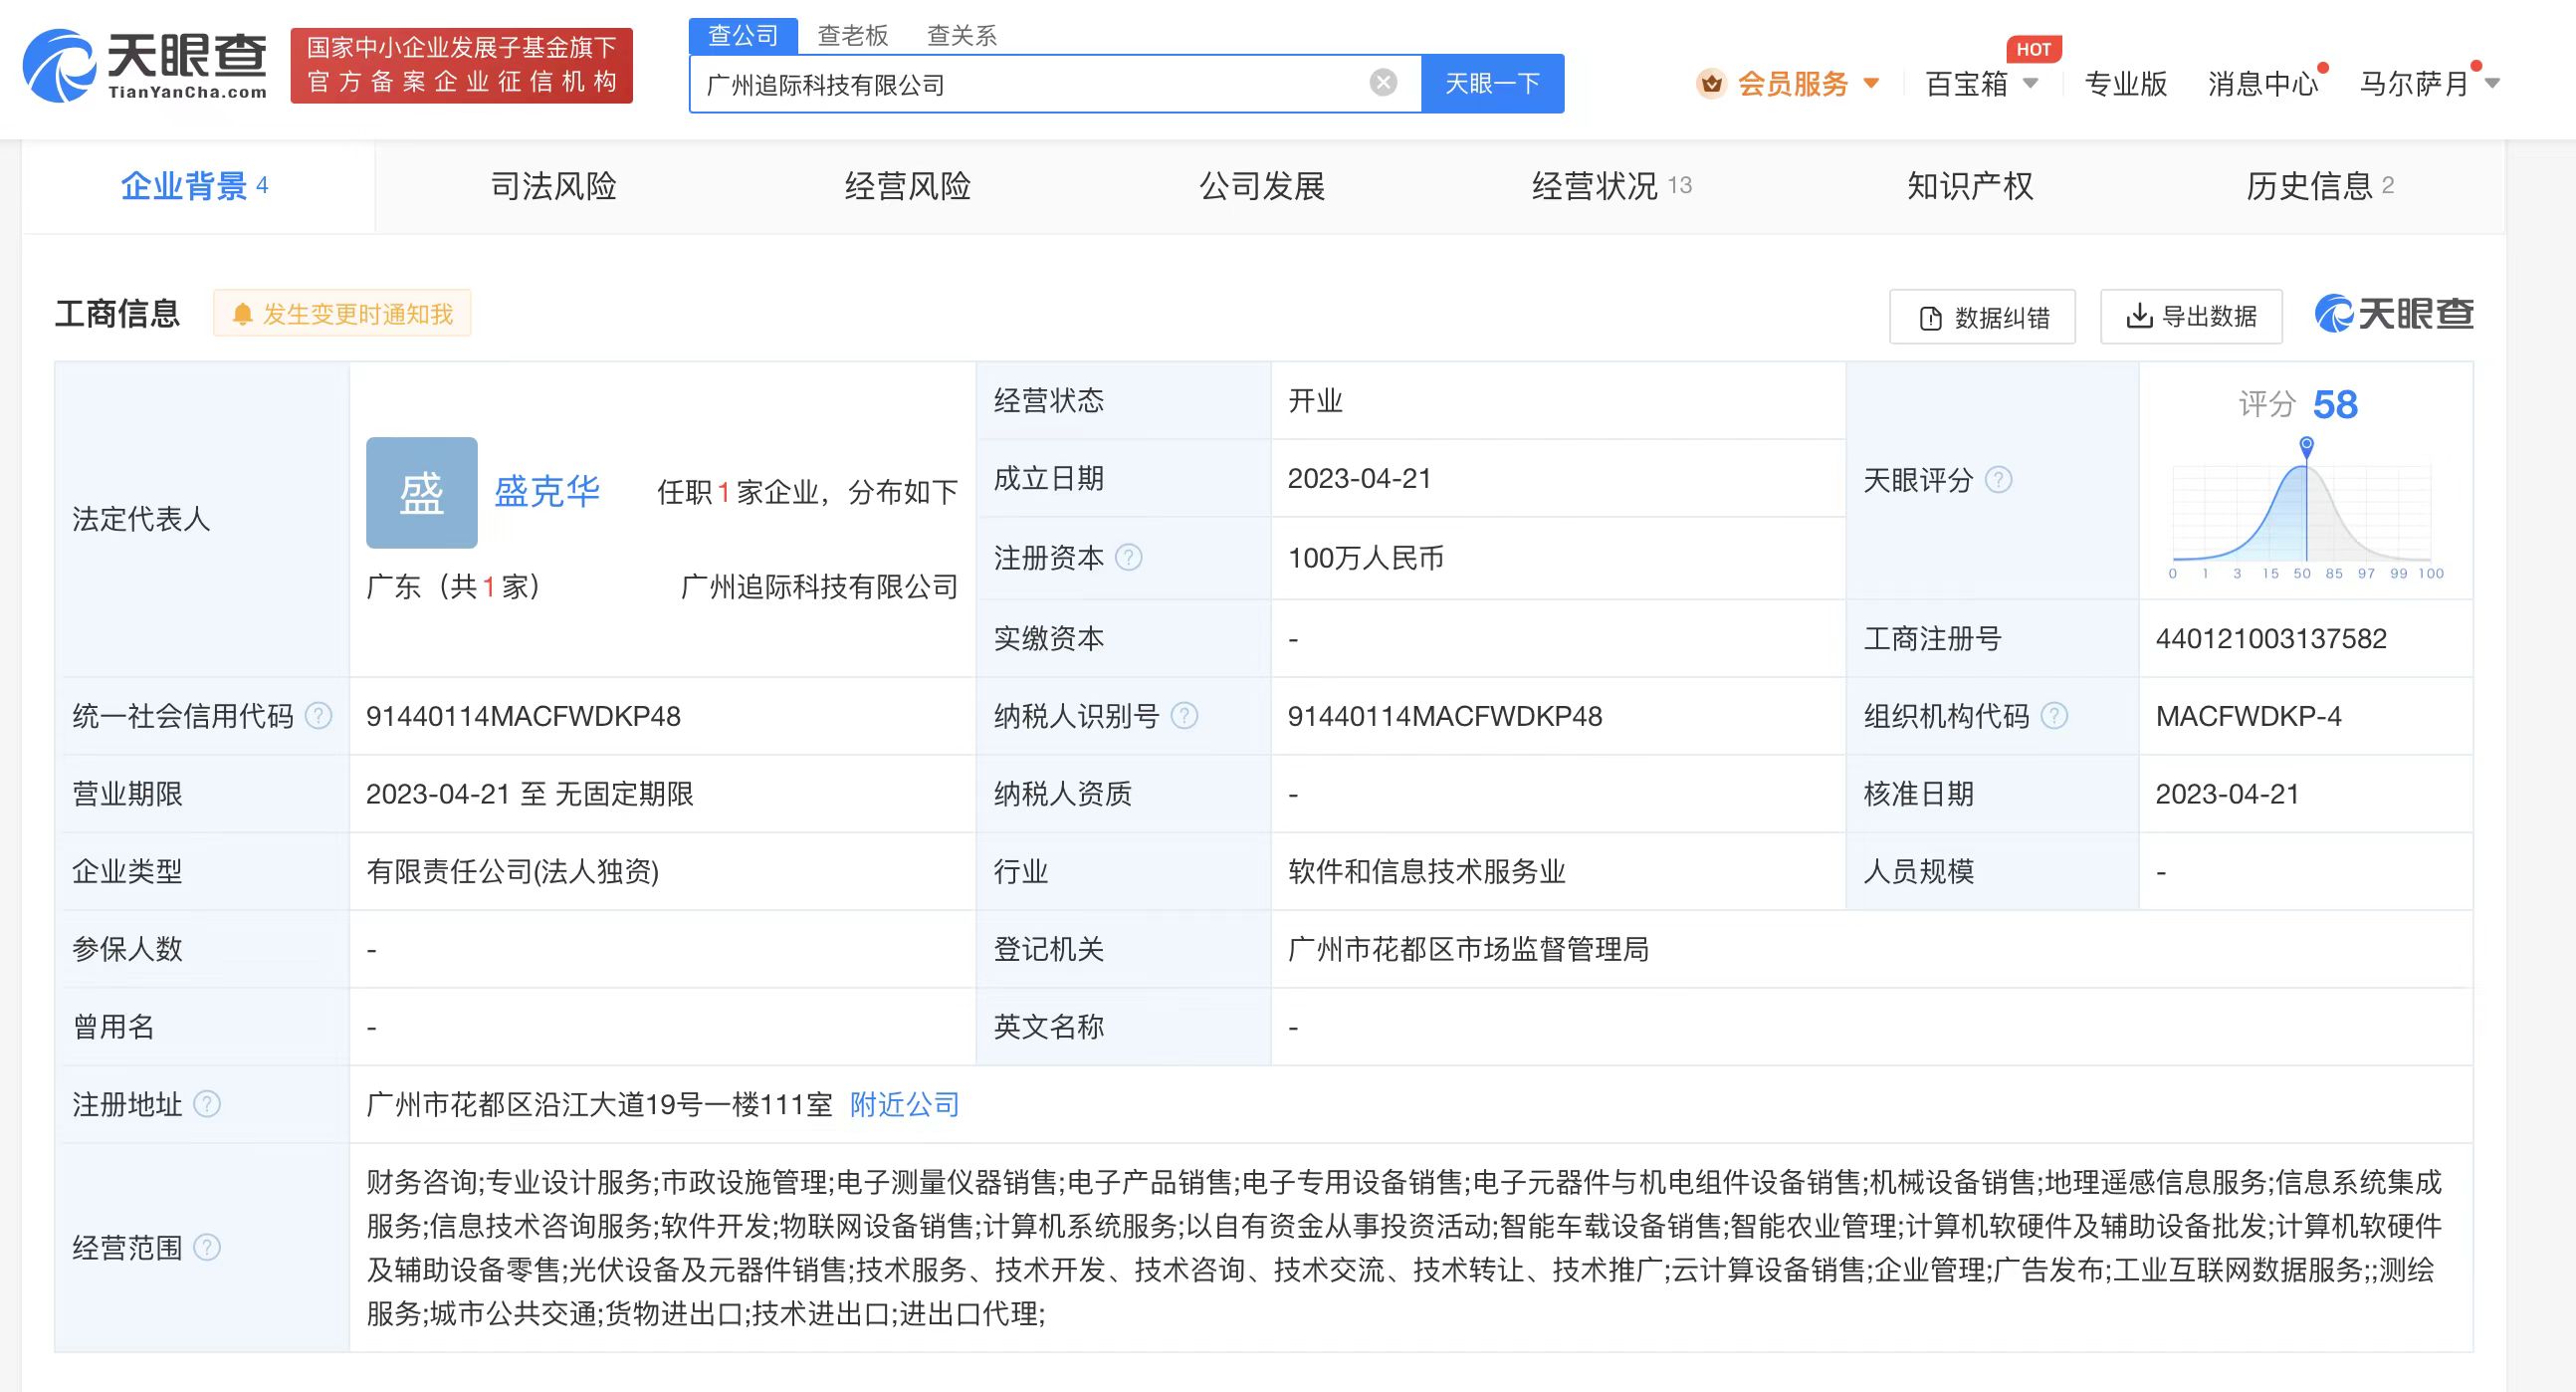This screenshot has height=1392, width=2576.
Task: Click the 开业 business status value
Action: [x=1315, y=401]
